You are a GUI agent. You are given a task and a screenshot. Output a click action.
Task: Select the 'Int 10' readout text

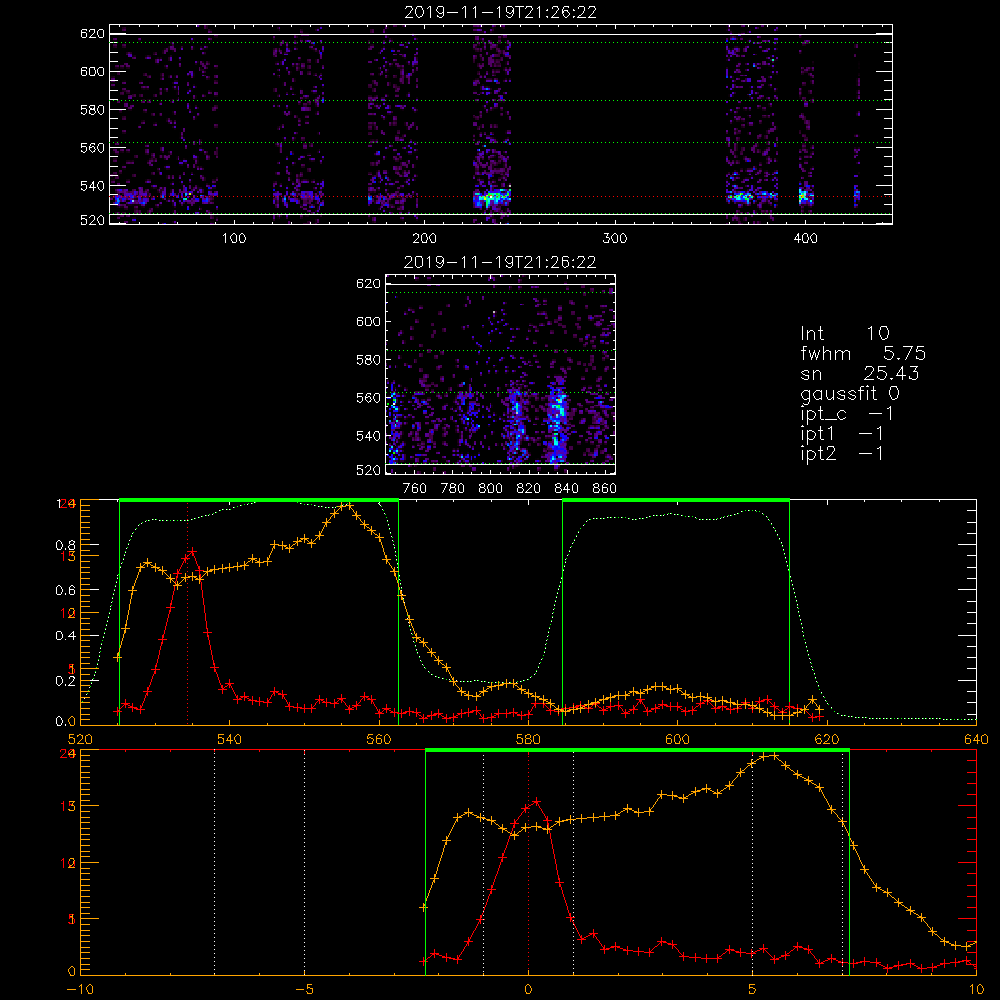(x=844, y=333)
